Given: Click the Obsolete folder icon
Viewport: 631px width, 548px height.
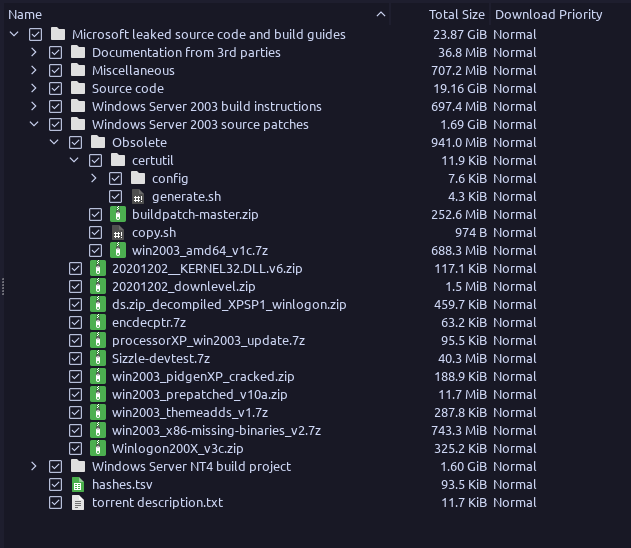Looking at the screenshot, I should 98,142.
